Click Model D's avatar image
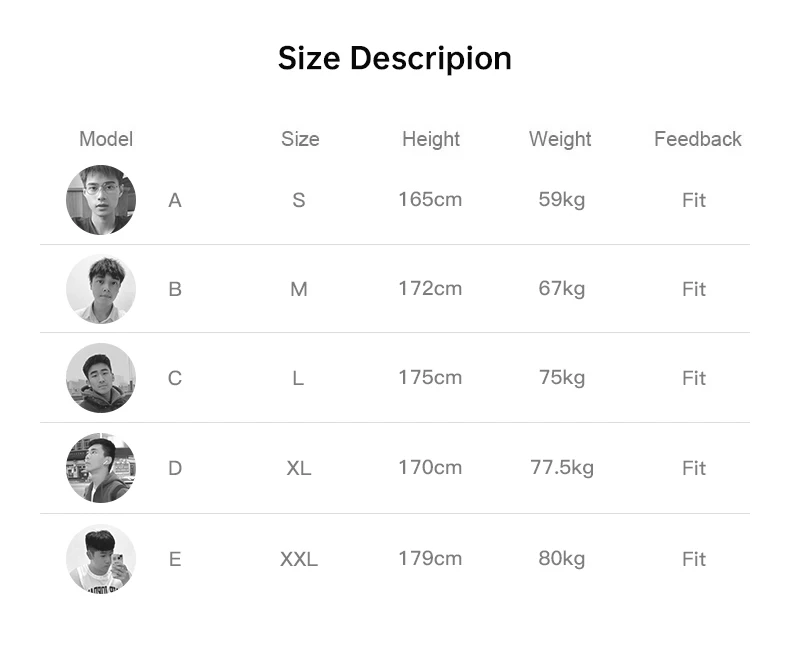This screenshot has width=790, height=657. (101, 468)
